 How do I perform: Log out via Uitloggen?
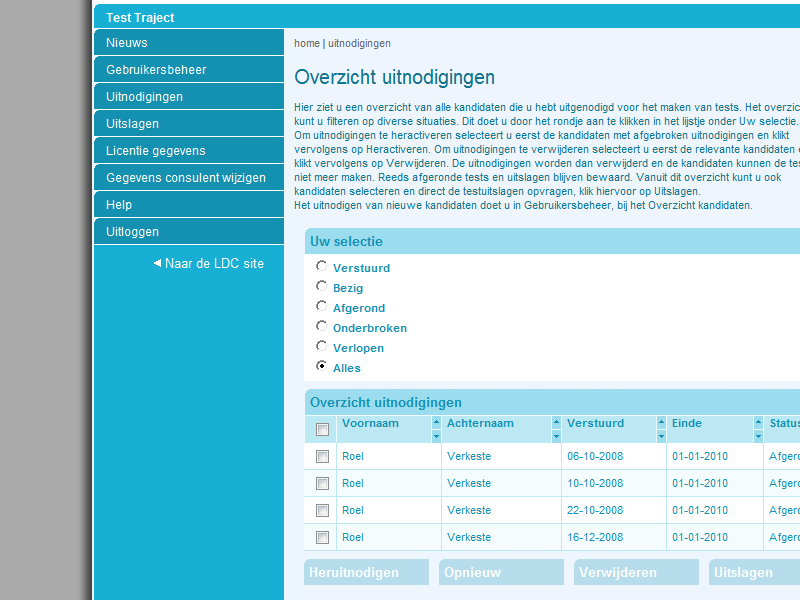click(189, 232)
